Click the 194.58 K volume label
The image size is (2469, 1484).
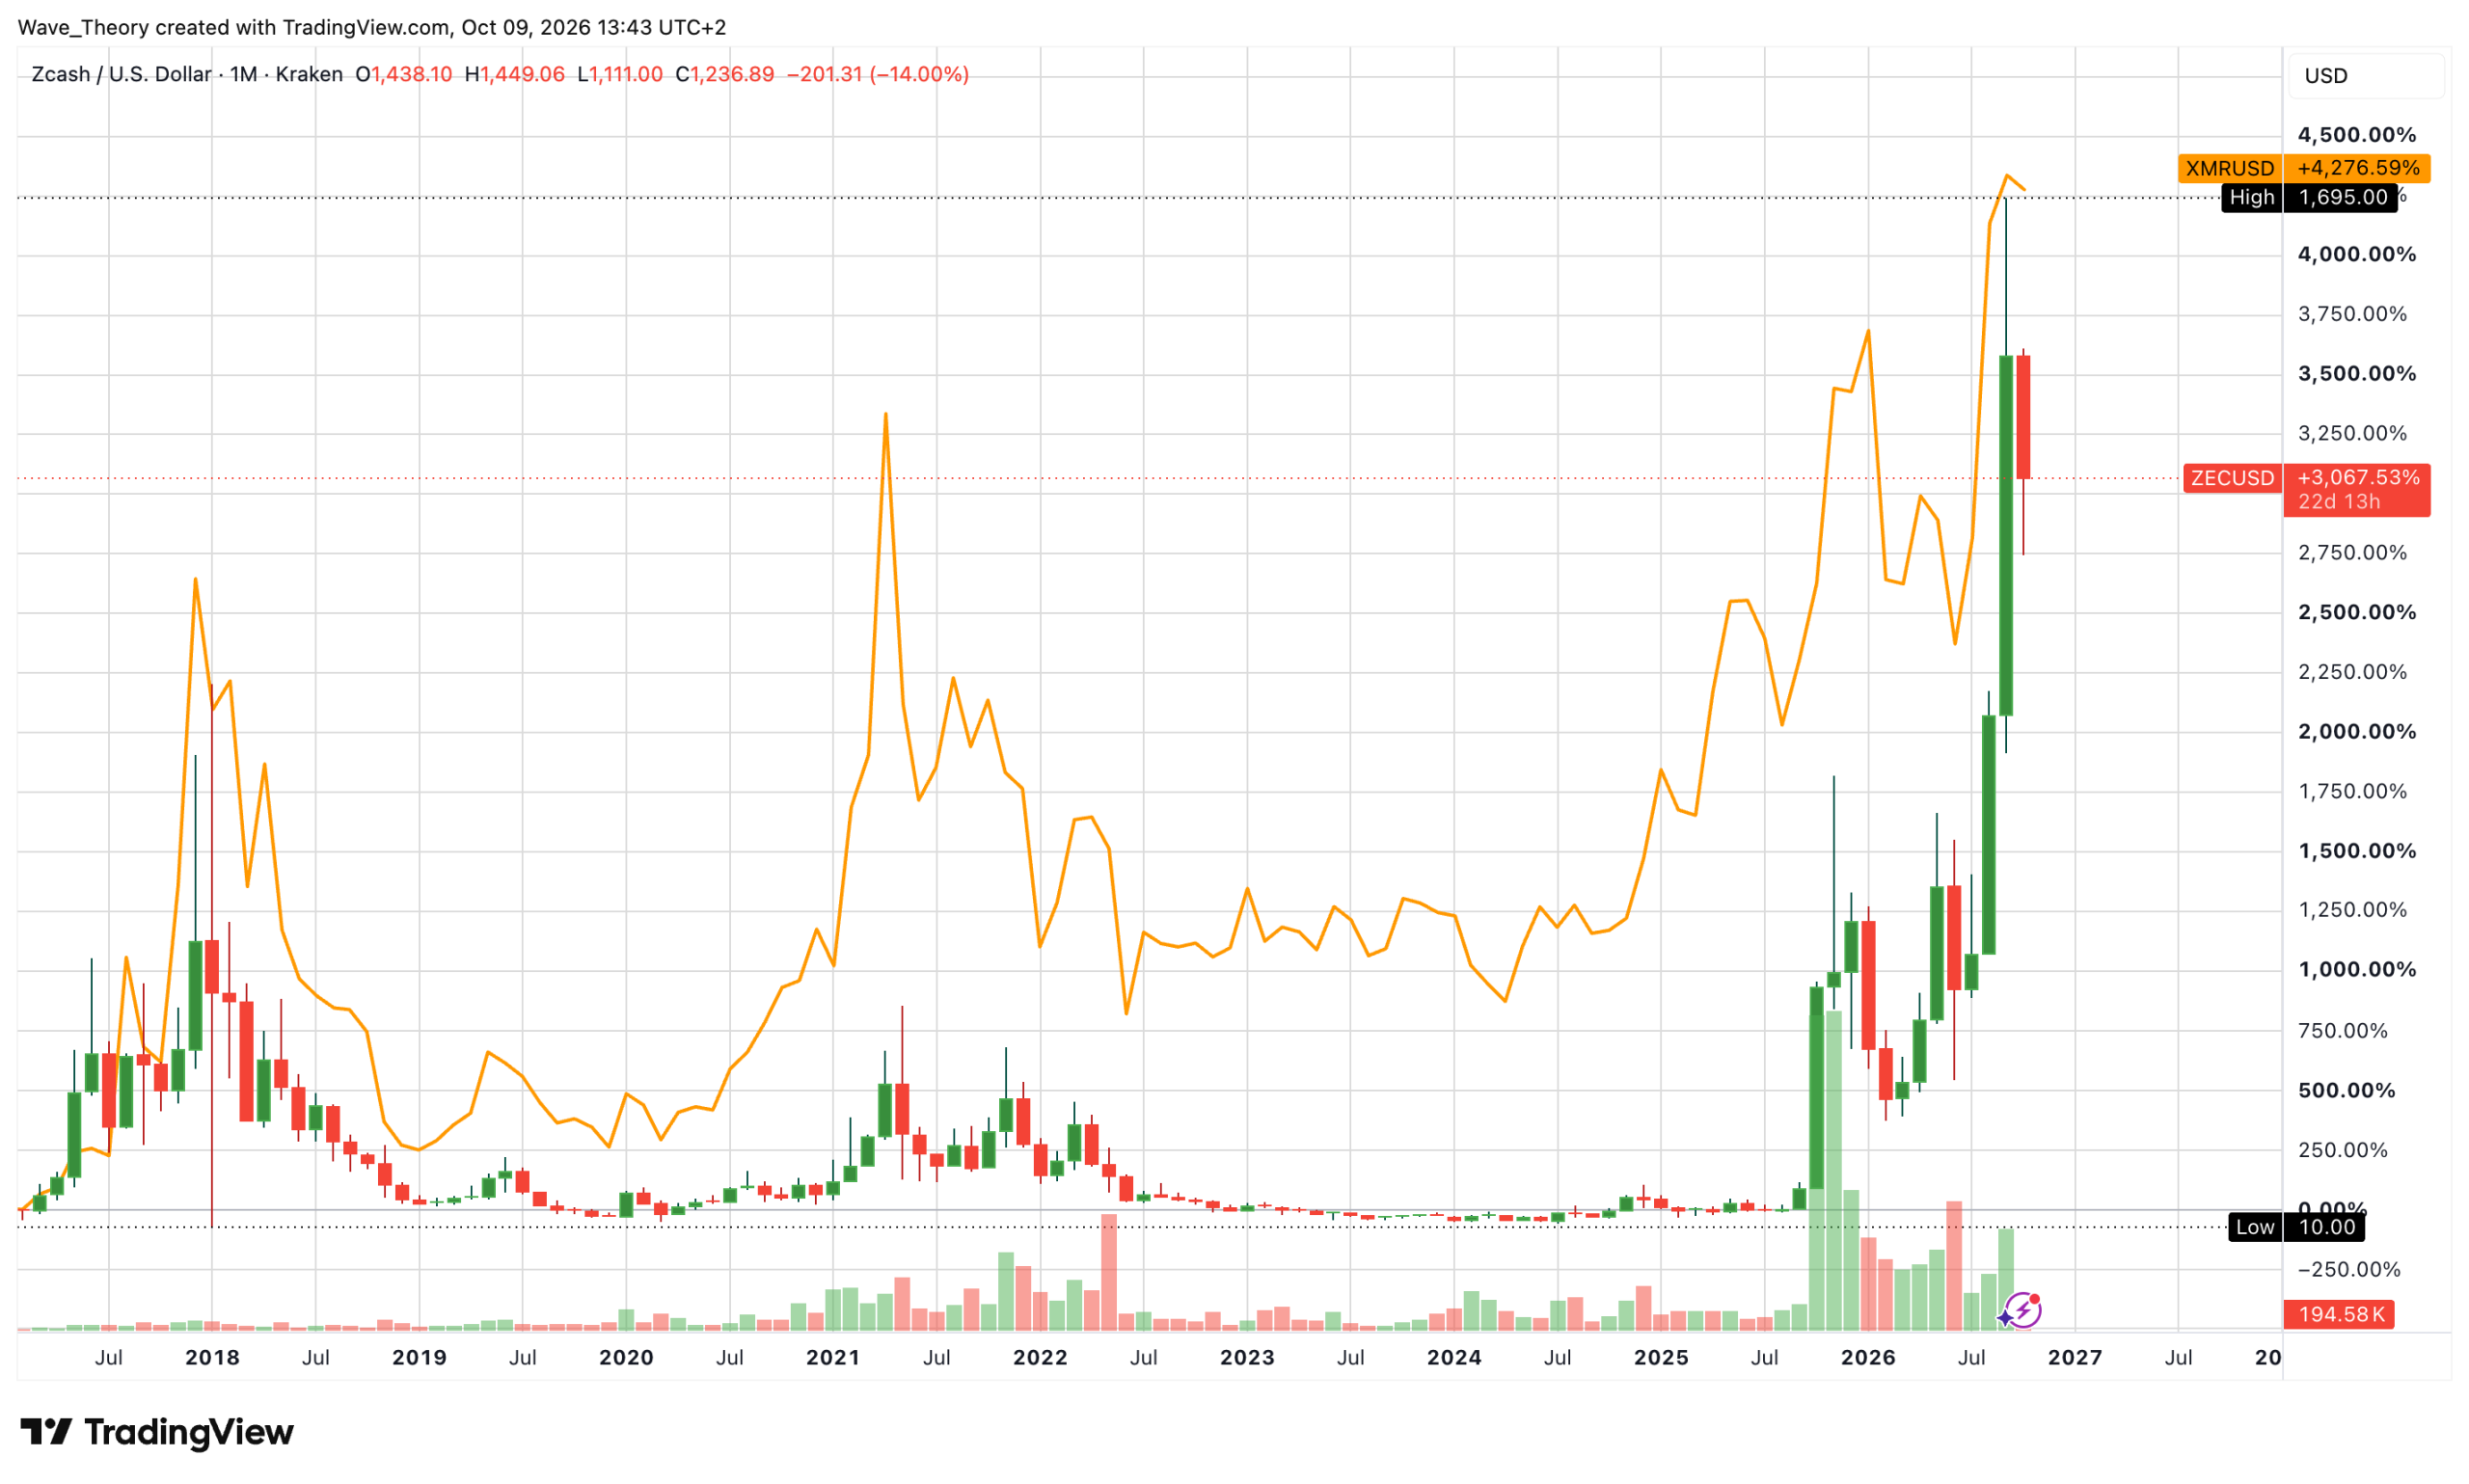[x=2339, y=1314]
